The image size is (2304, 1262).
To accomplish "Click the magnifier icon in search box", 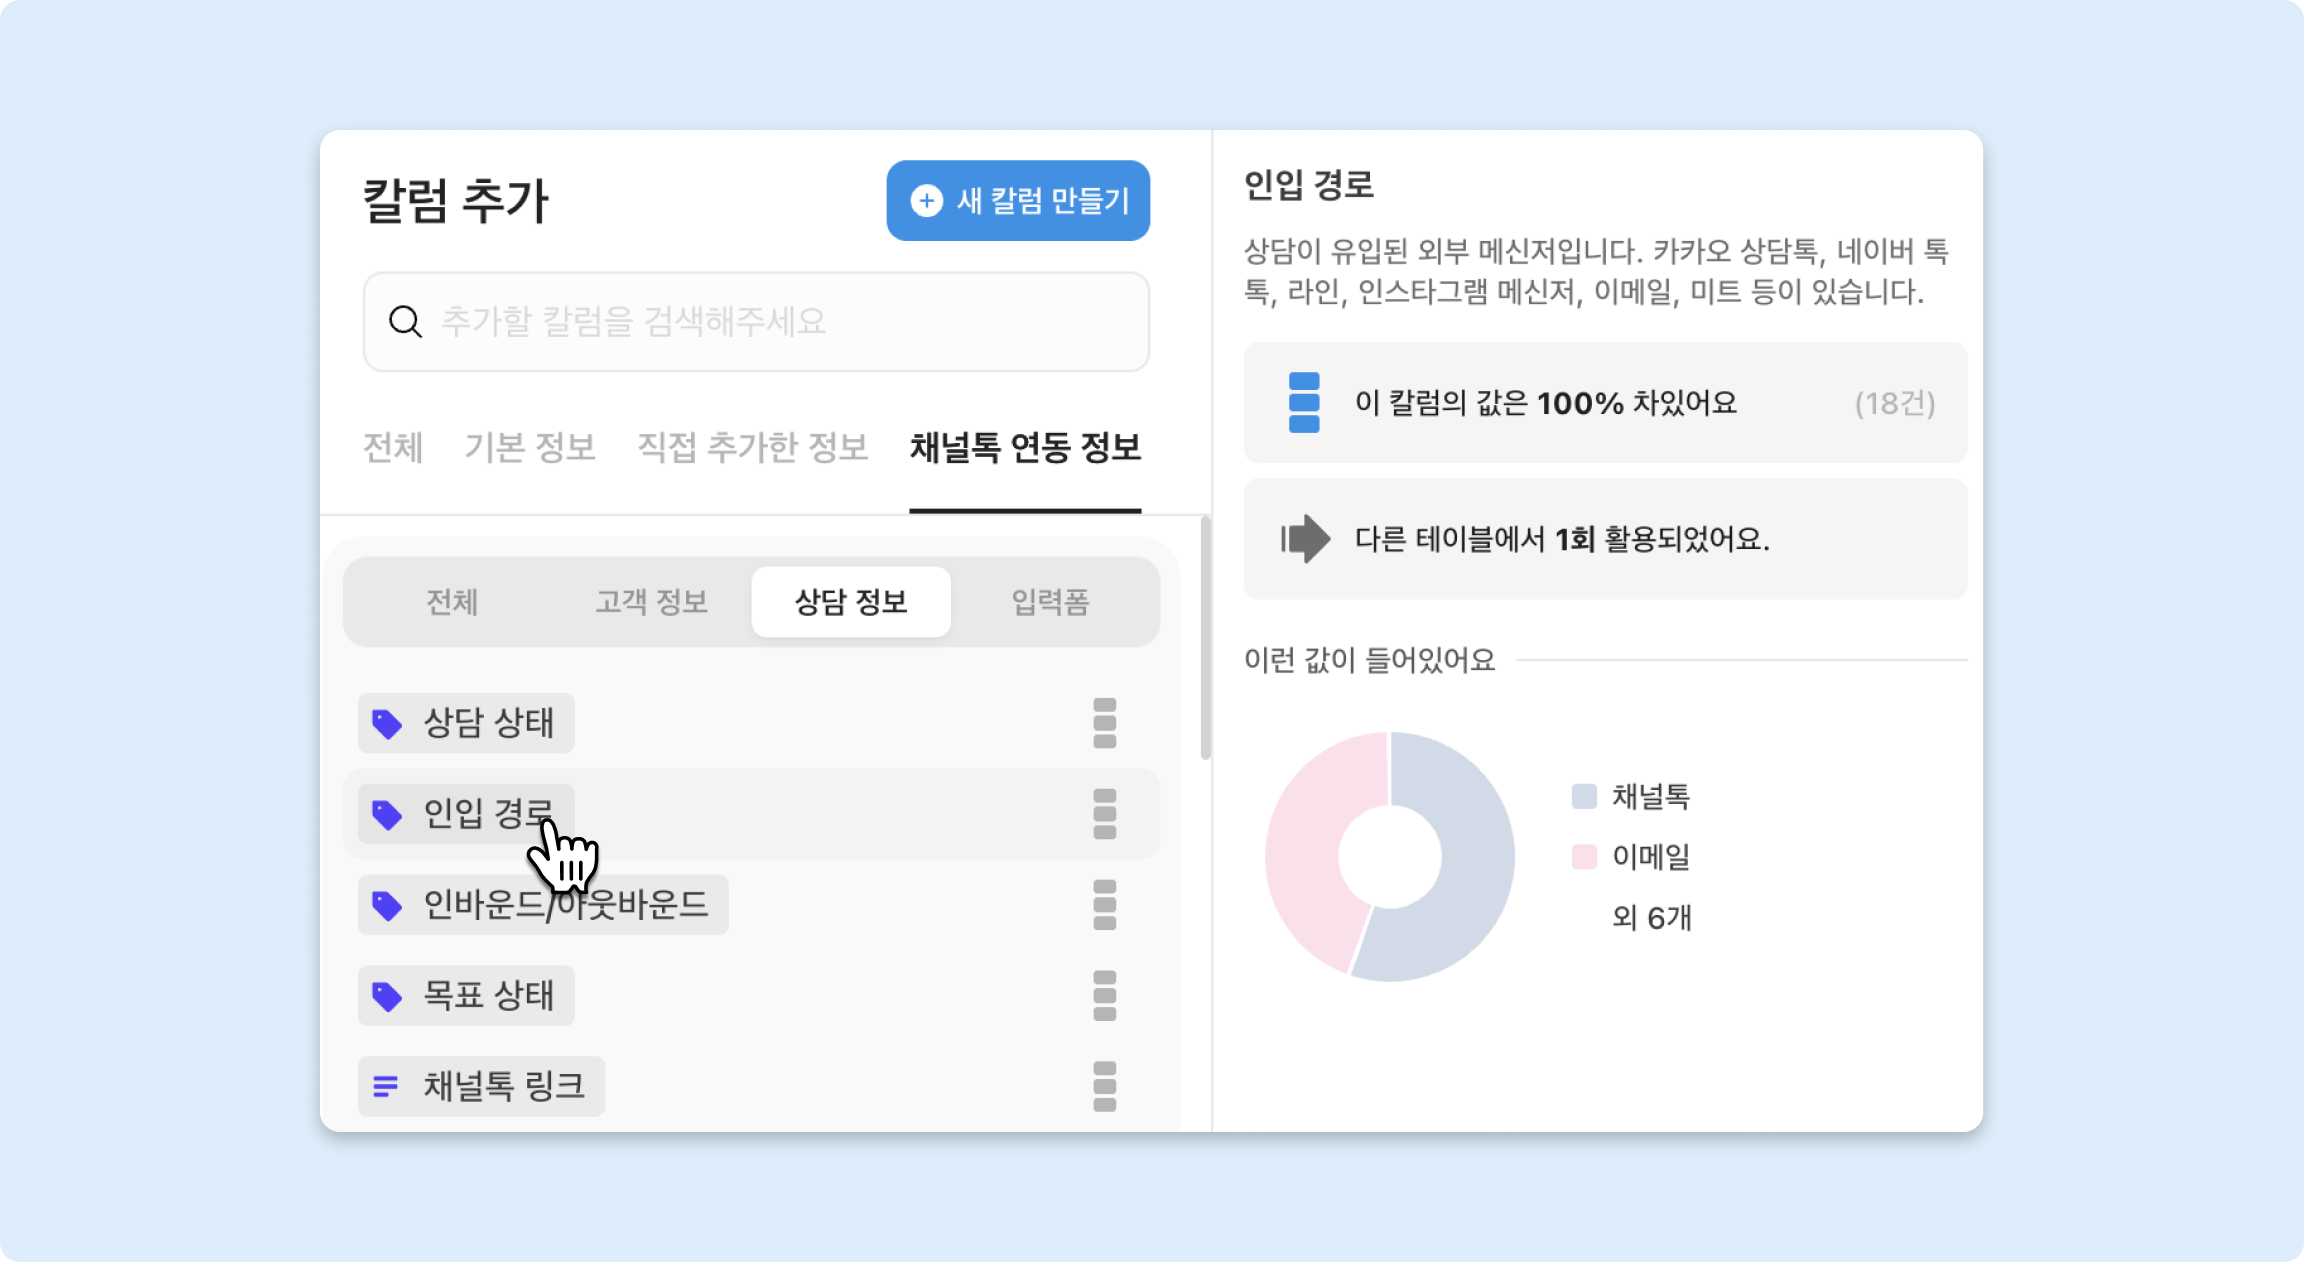I will [405, 322].
